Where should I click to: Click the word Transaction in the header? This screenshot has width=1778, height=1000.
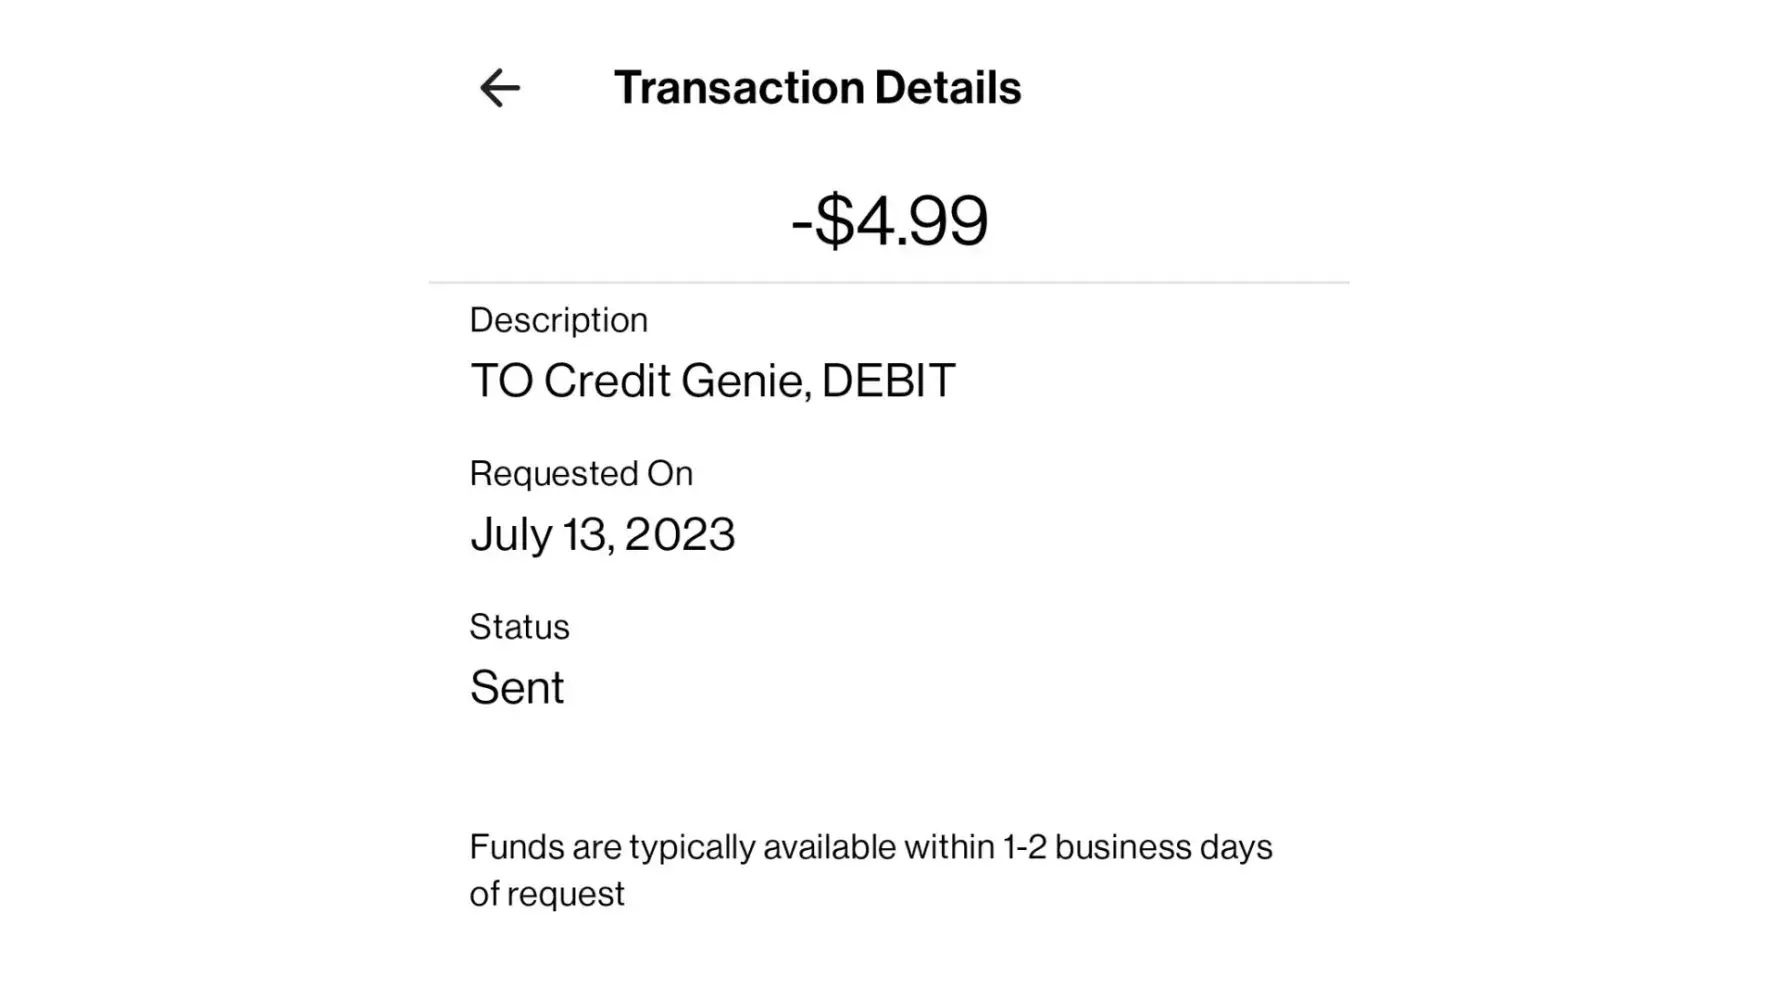point(738,88)
